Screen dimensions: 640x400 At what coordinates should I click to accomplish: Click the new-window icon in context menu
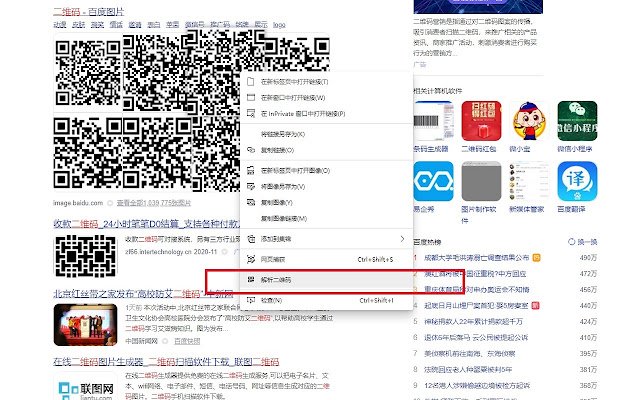[x=251, y=97]
